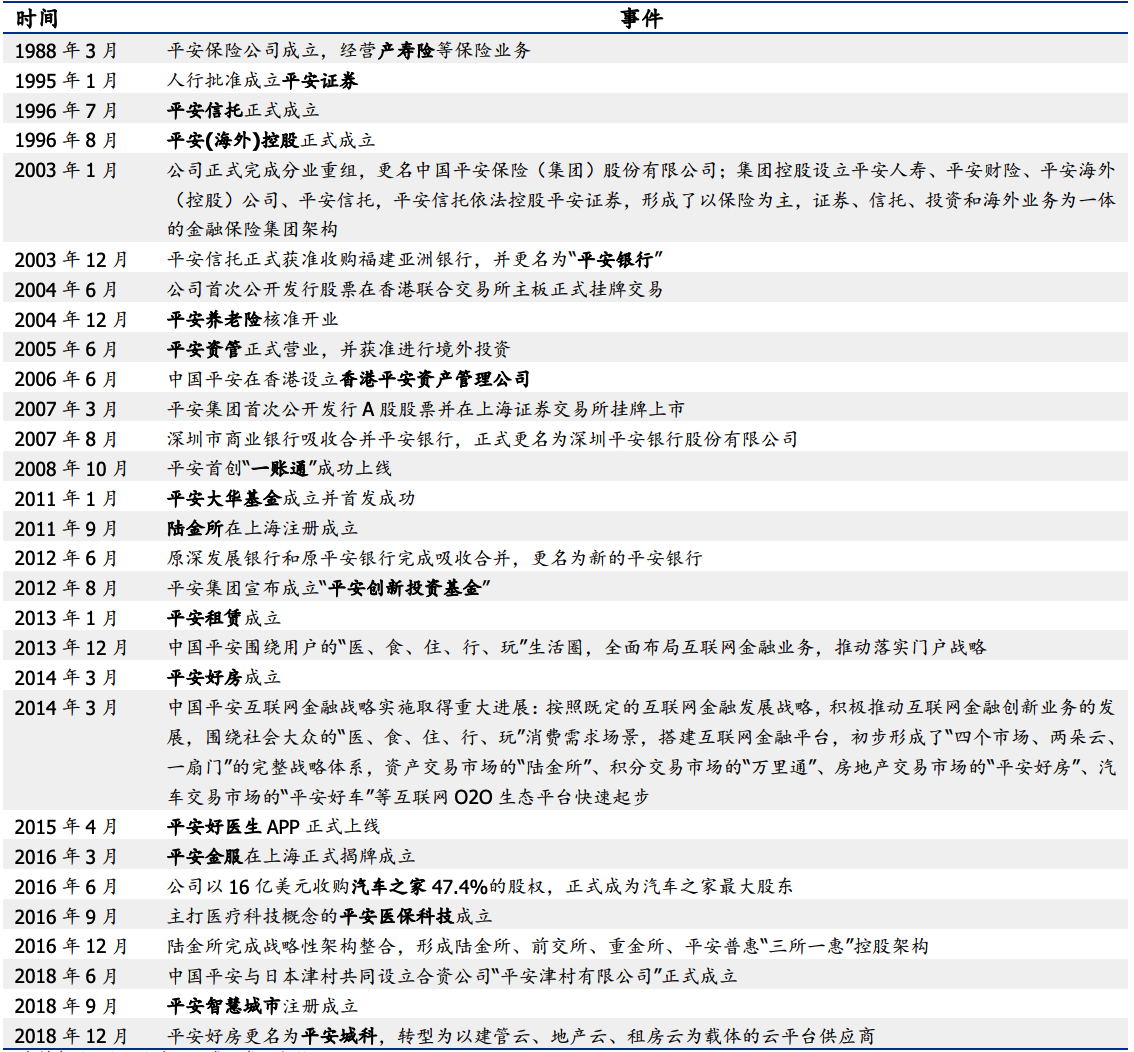Click the event about 平安好房更名为平安城科
The height and width of the screenshot is (1052, 1134).
[521, 1036]
